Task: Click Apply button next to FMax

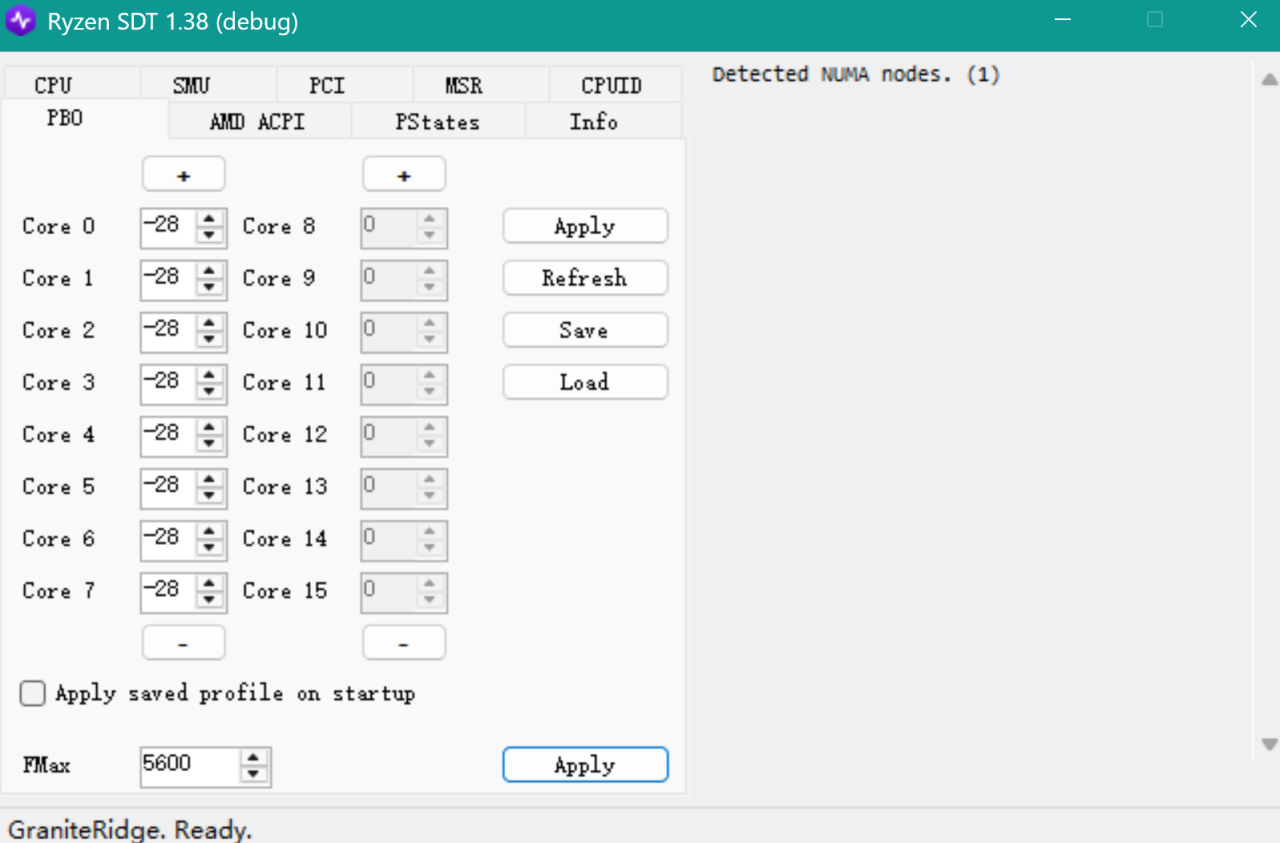Action: 585,765
